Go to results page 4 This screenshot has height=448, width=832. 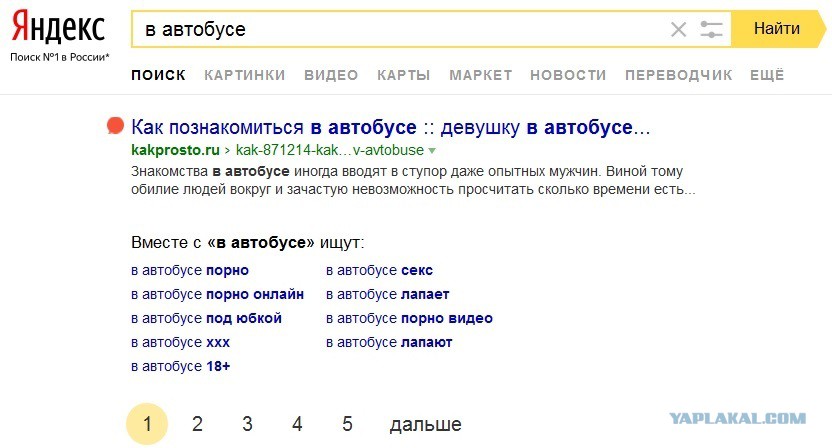297,424
